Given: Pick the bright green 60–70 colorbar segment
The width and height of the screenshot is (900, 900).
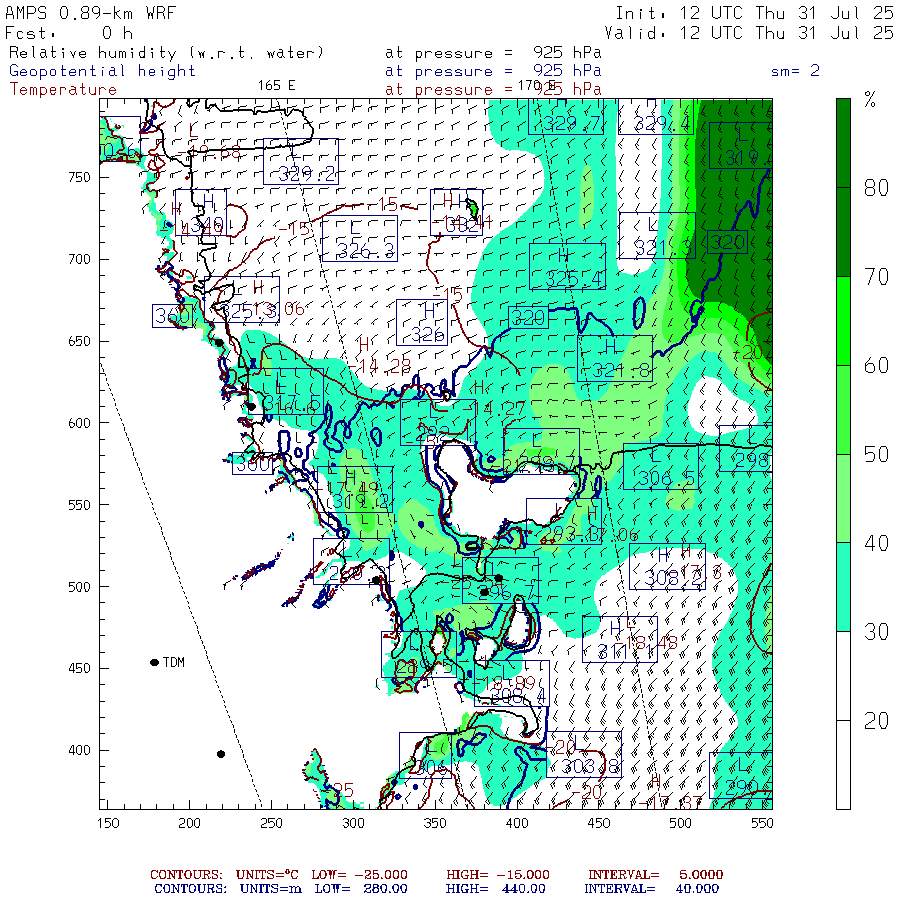Looking at the screenshot, I should pyautogui.click(x=843, y=321).
